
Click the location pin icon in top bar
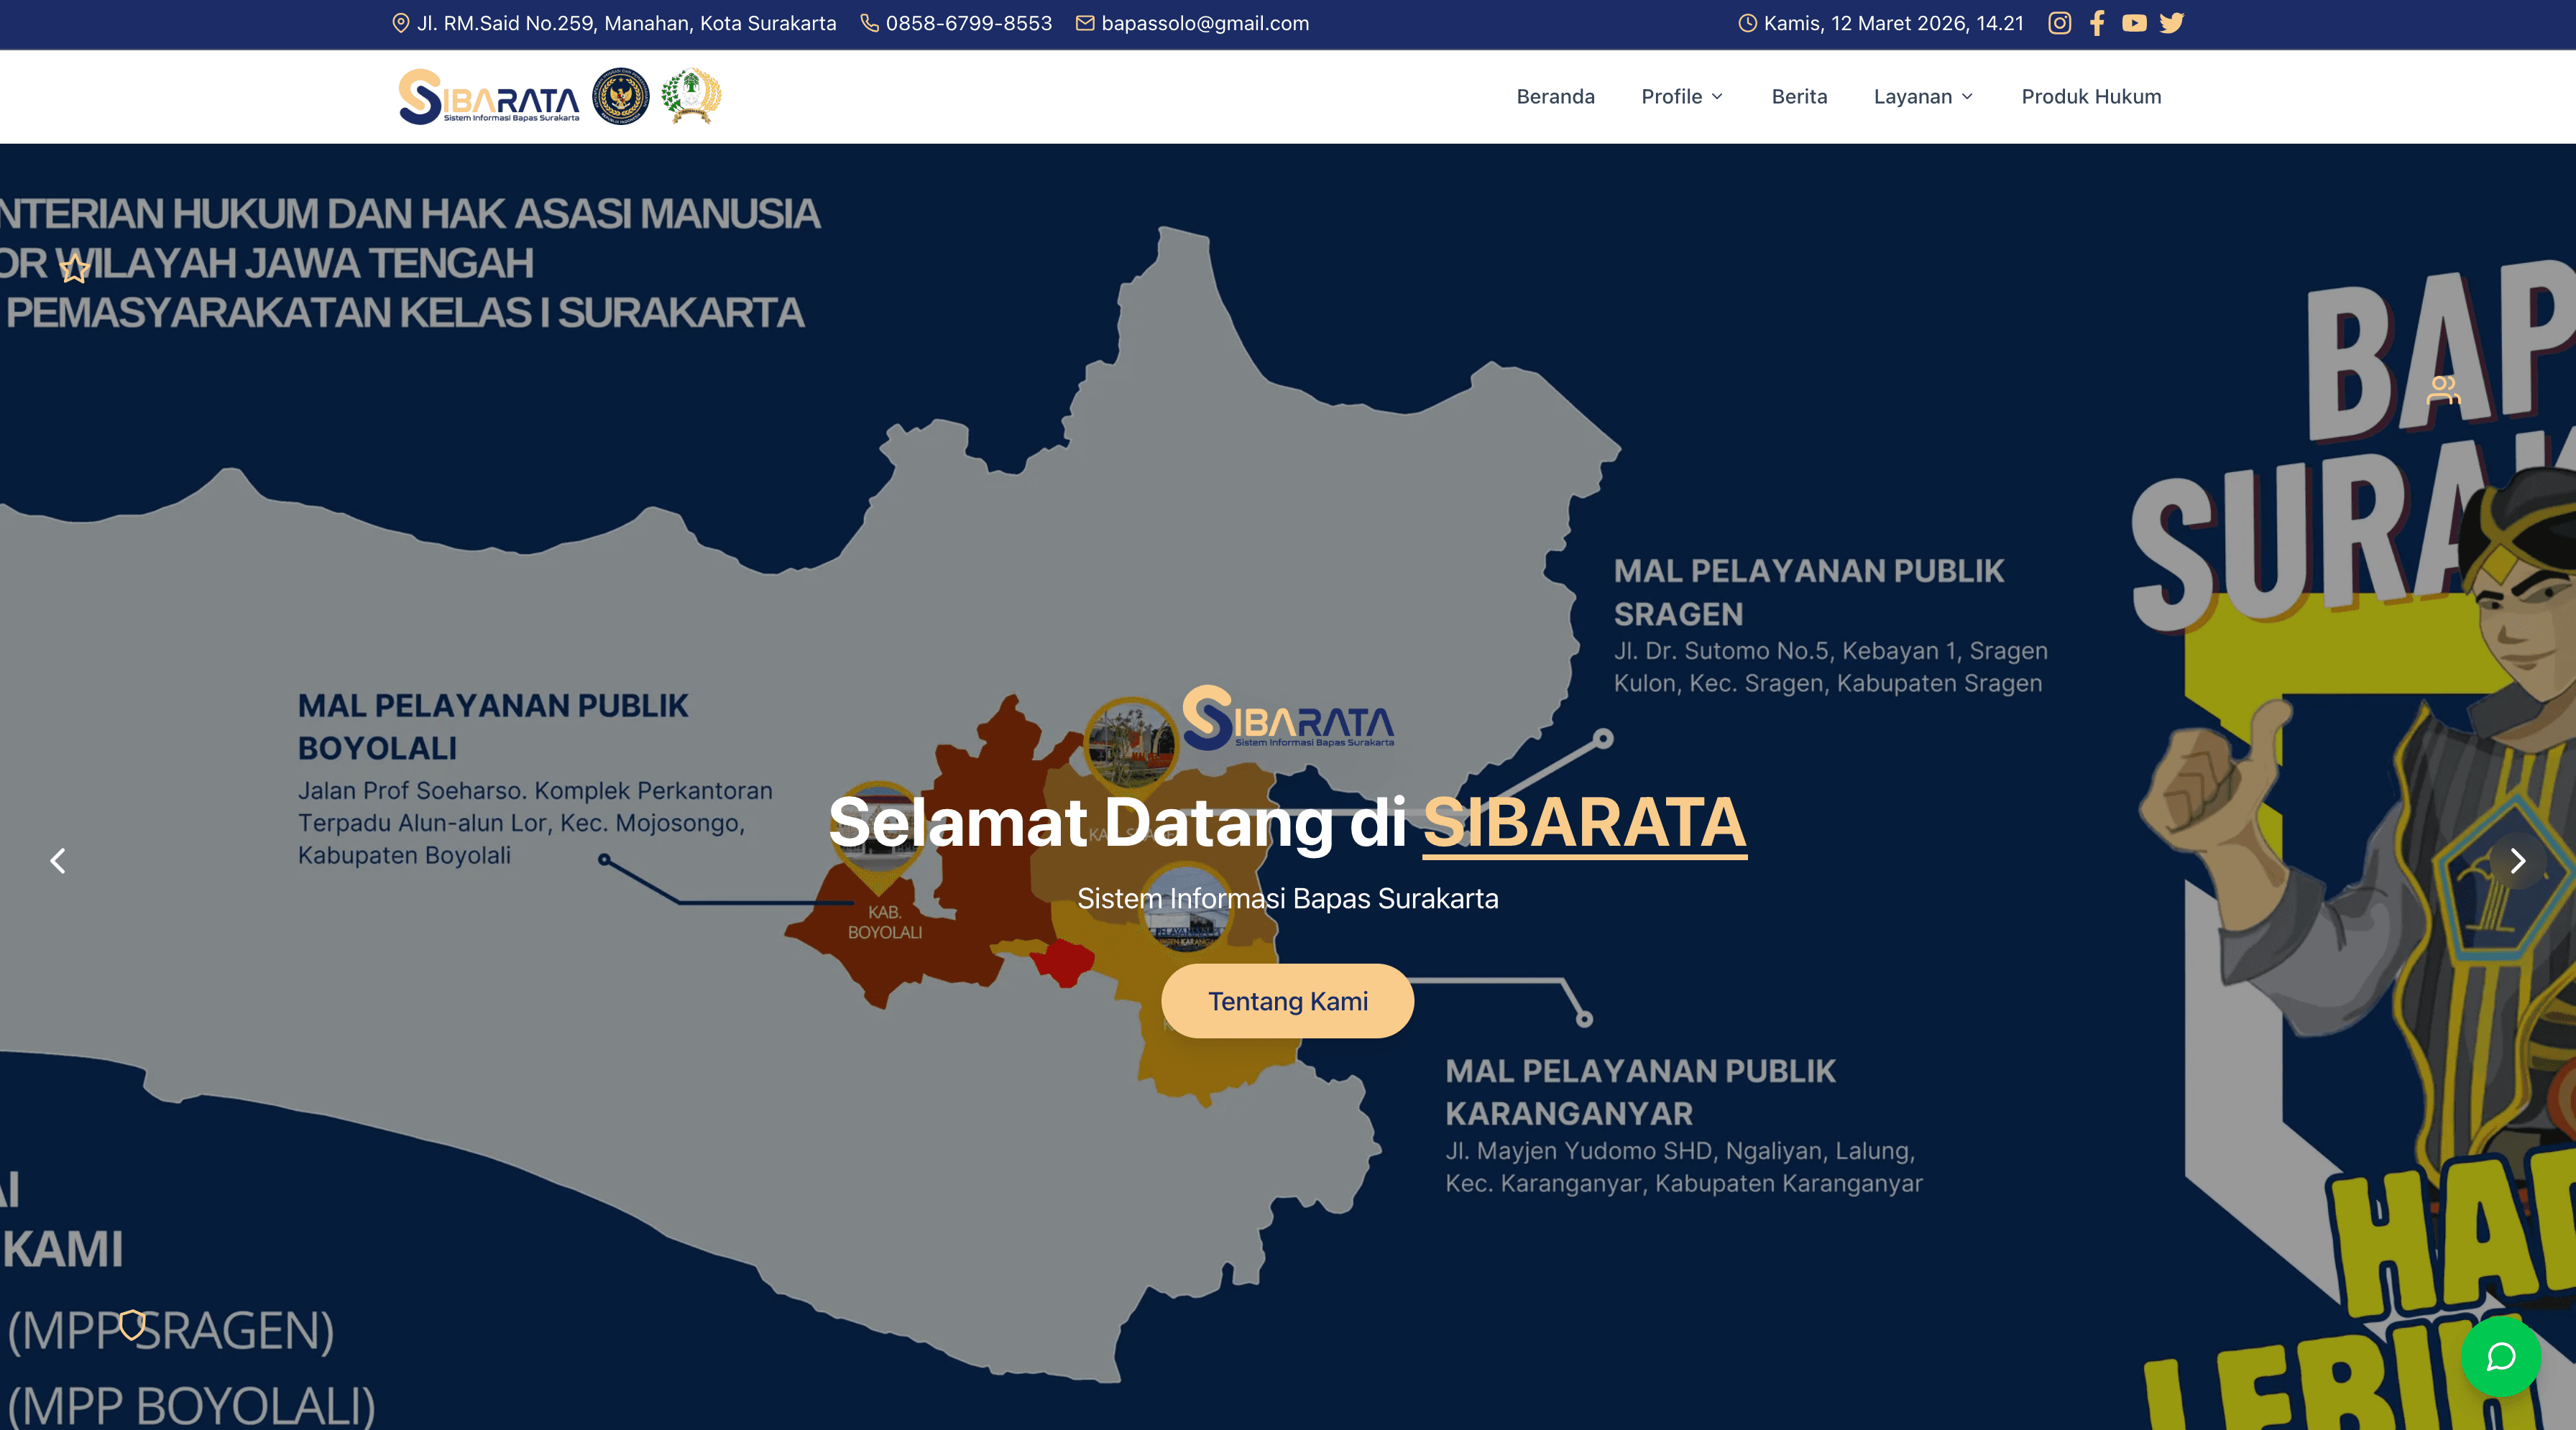(x=400, y=23)
